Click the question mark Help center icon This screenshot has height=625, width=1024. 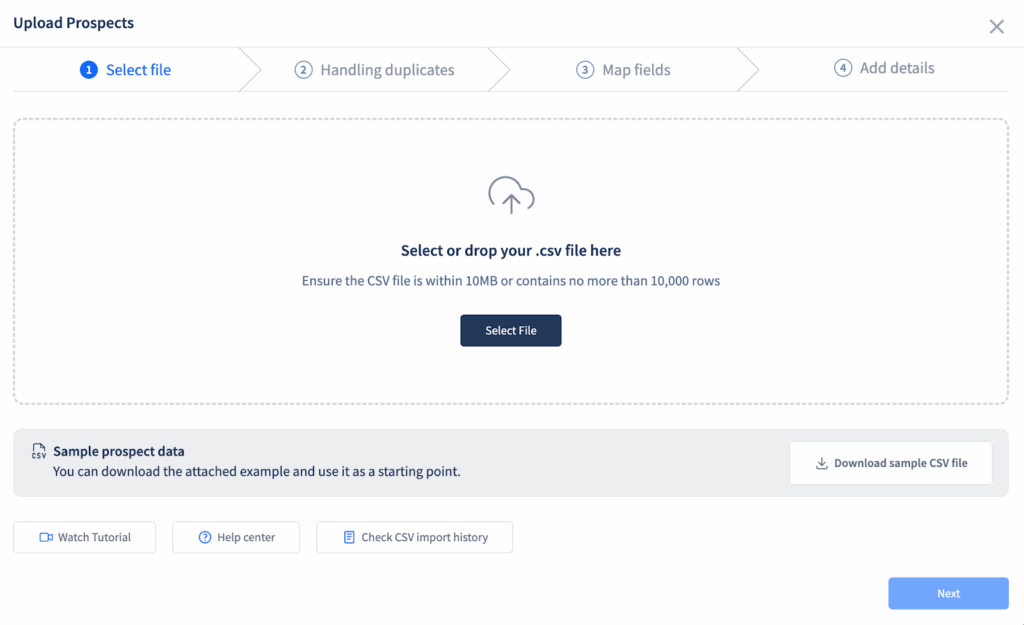tap(205, 537)
